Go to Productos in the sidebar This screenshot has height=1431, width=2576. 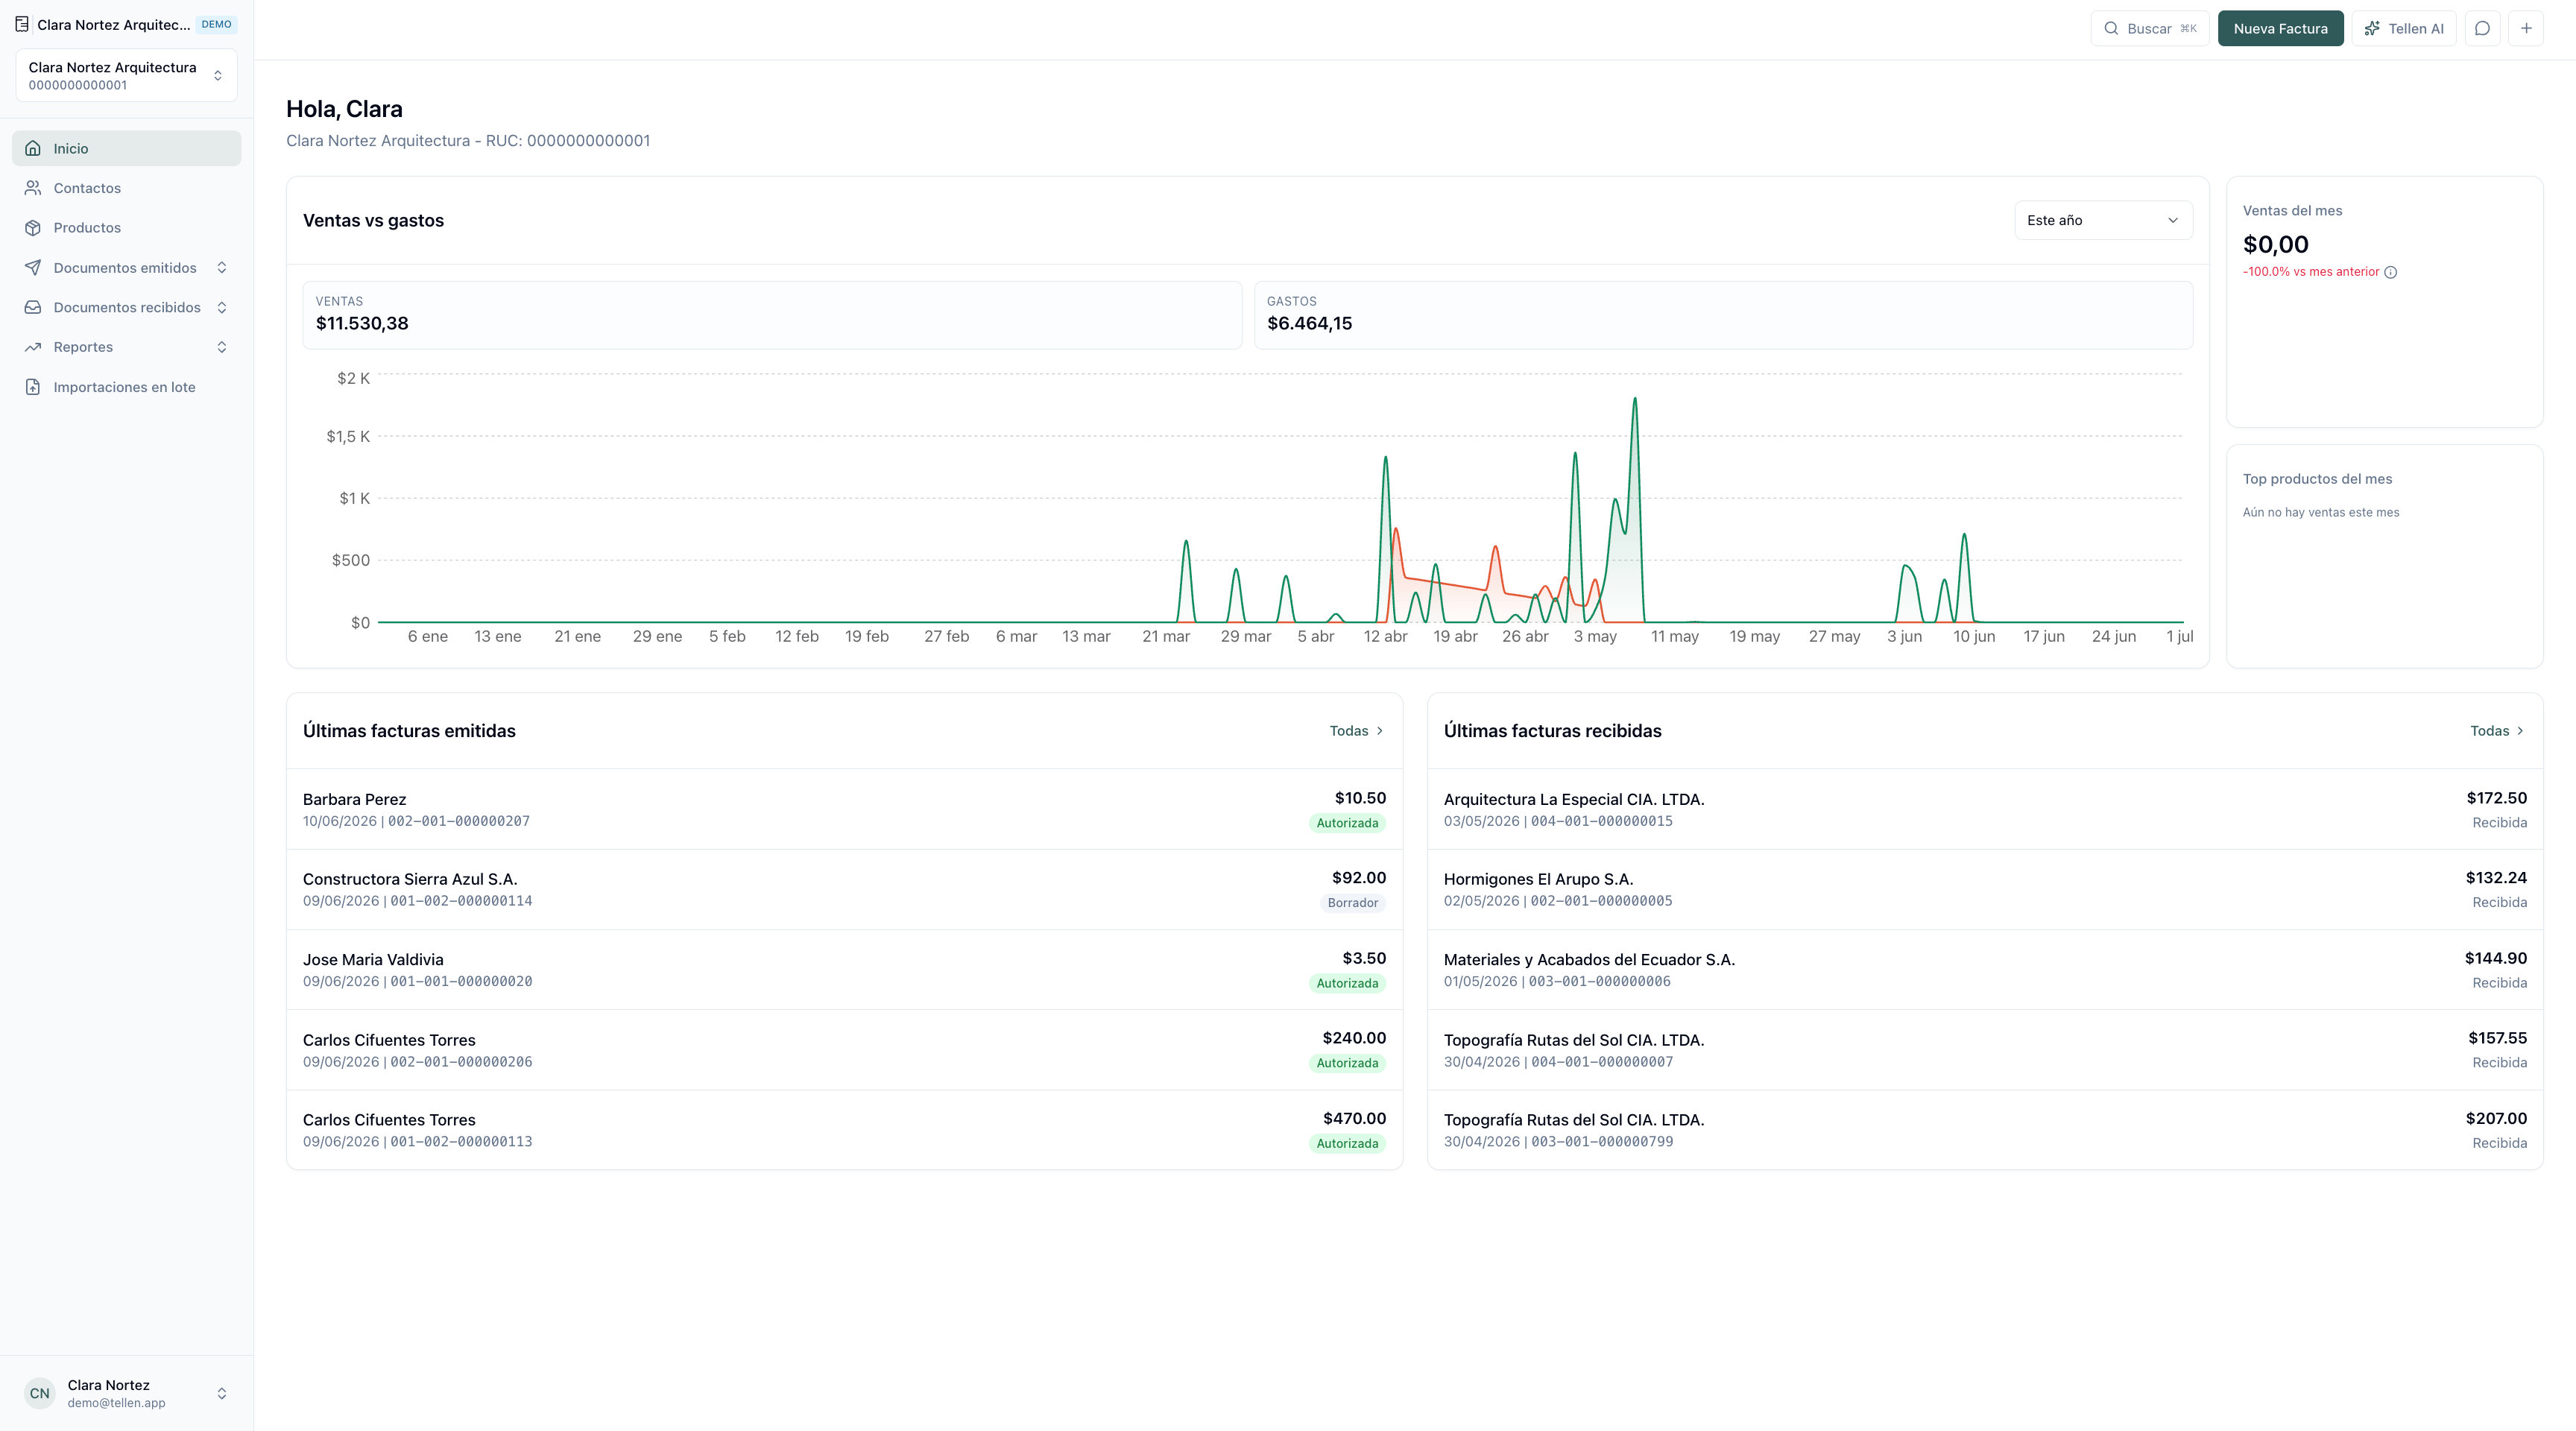(x=126, y=228)
